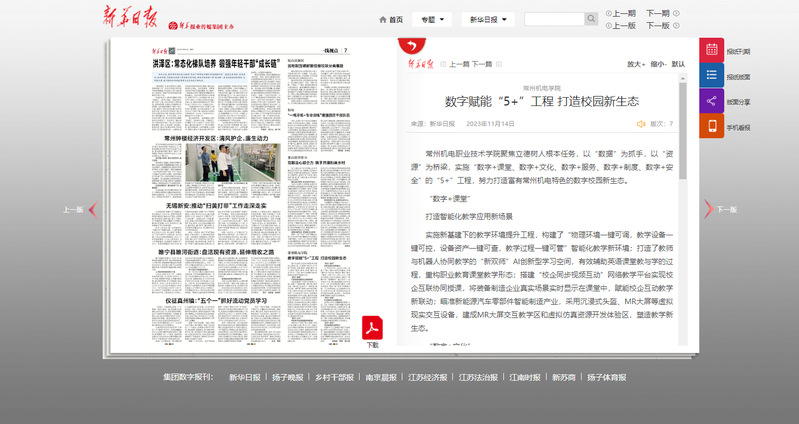Open the red calendar 报纸日期 icon
This screenshot has height=424, width=799.
tap(711, 50)
